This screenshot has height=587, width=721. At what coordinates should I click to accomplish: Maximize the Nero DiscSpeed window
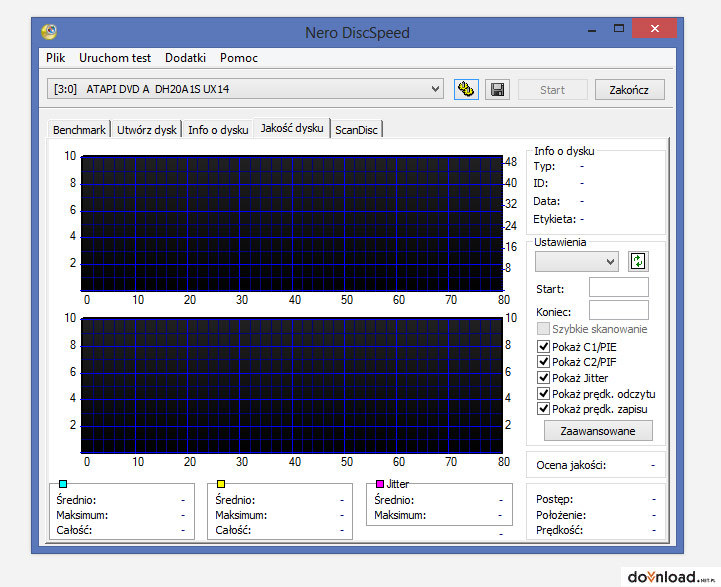[x=619, y=28]
